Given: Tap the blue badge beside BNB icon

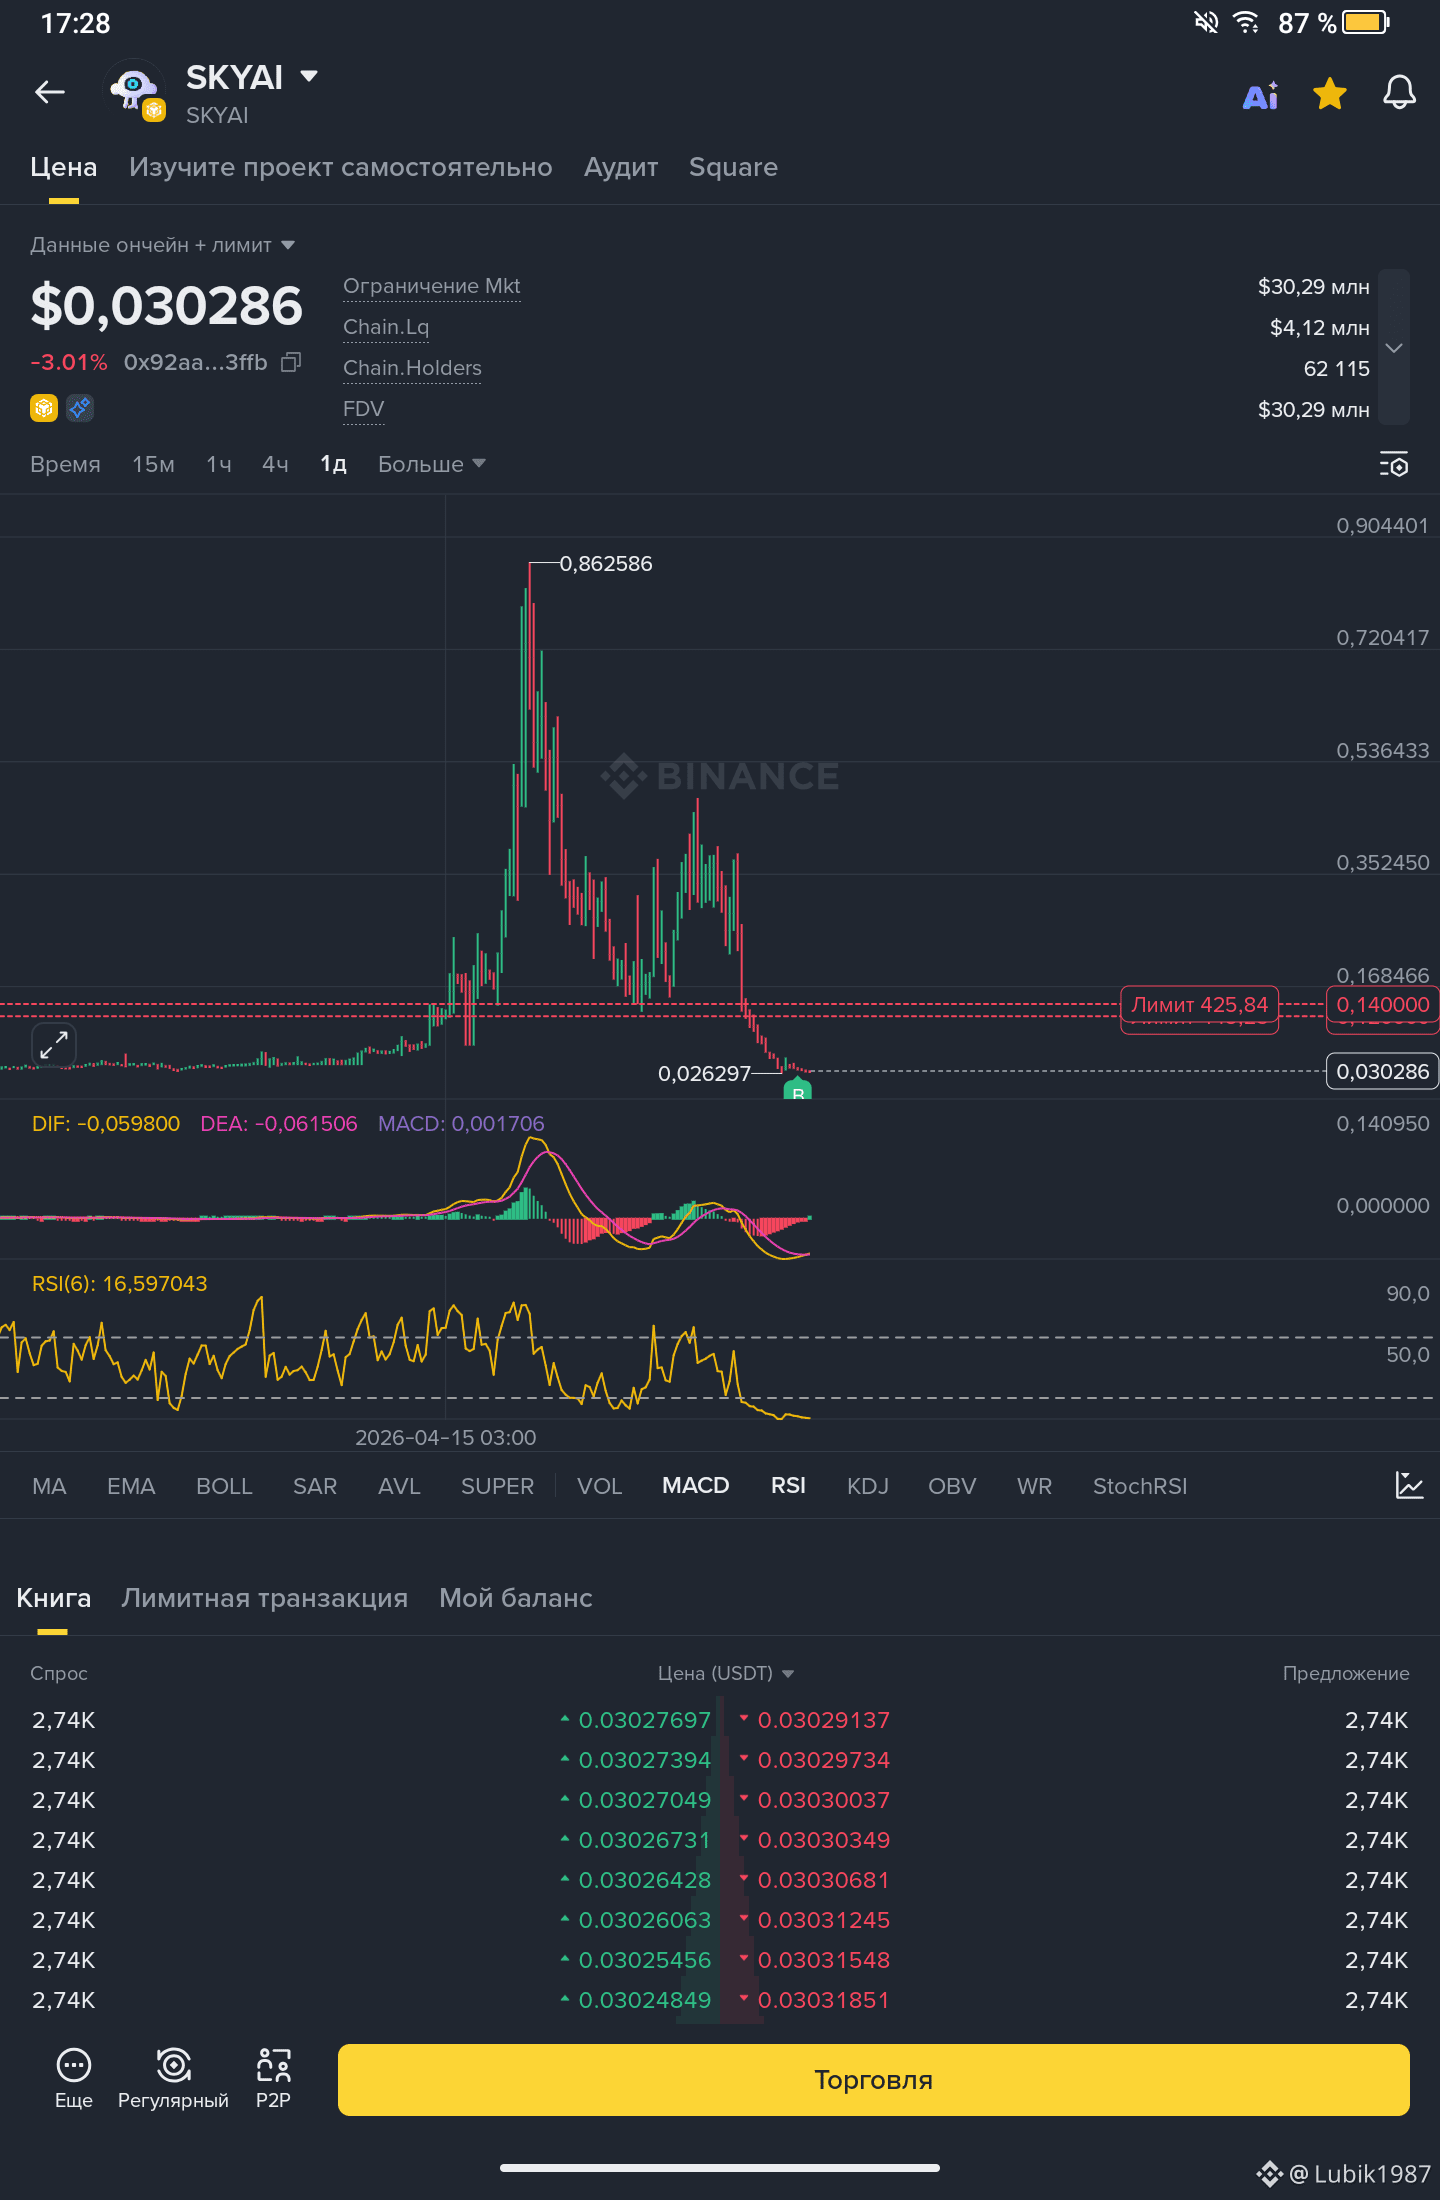Looking at the screenshot, I should pos(80,408).
